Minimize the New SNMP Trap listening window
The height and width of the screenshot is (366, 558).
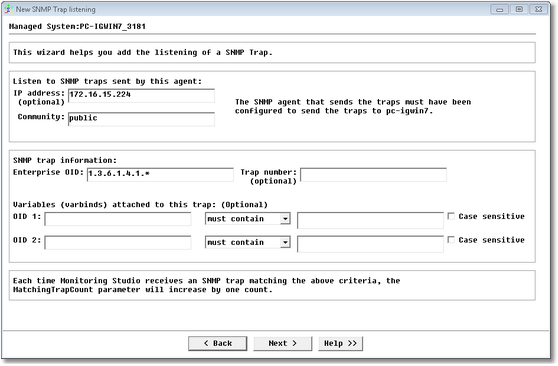(x=500, y=9)
